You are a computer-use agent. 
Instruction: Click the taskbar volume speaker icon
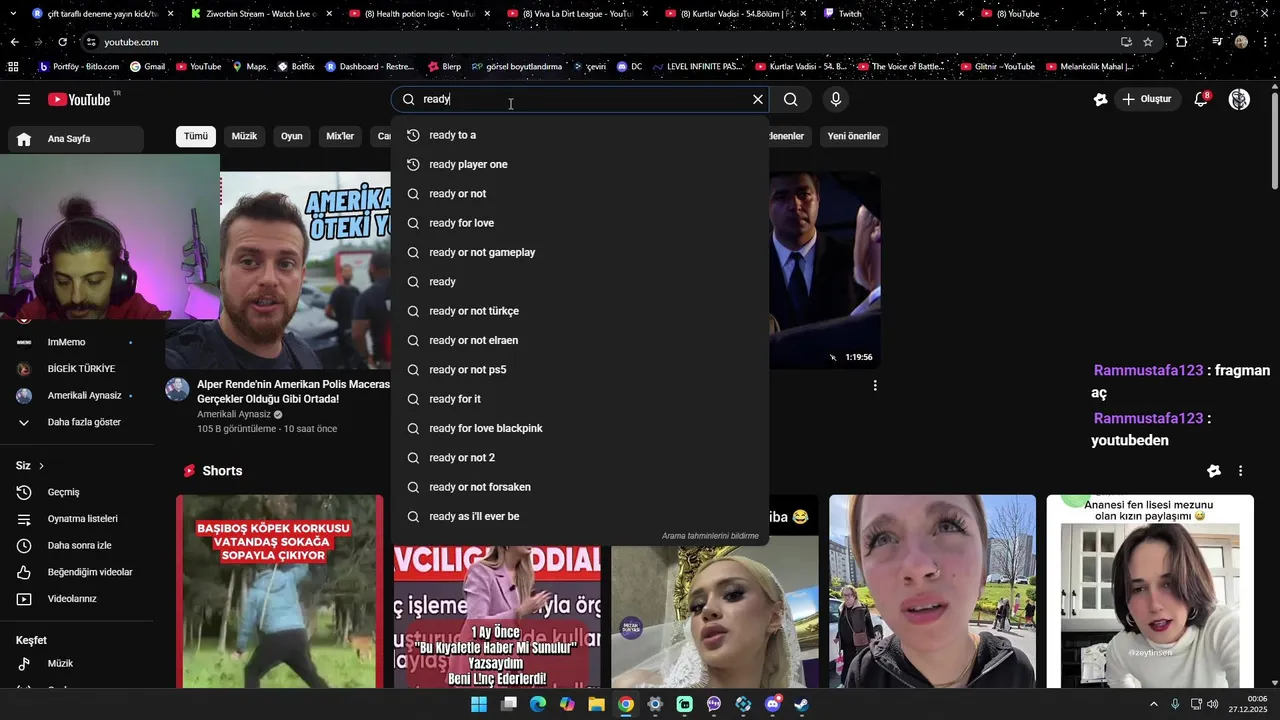[1212, 704]
